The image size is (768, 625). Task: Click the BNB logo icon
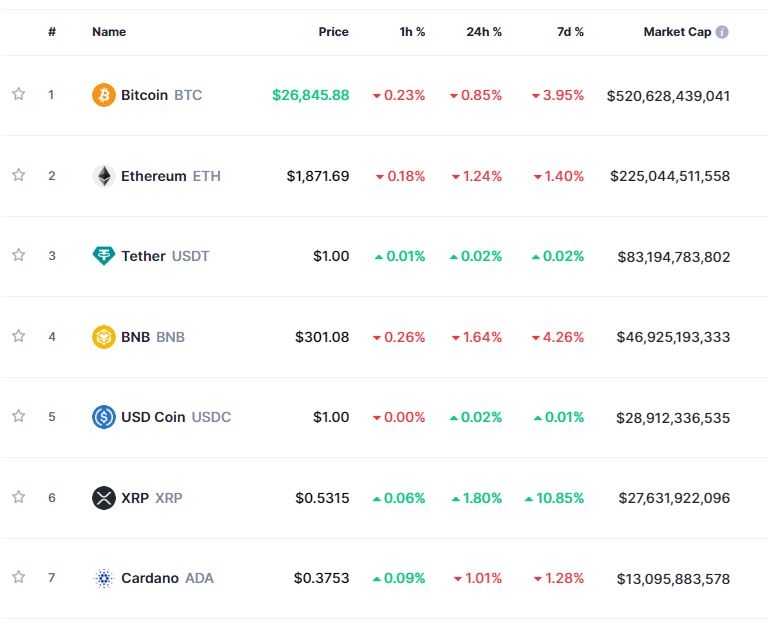click(104, 337)
